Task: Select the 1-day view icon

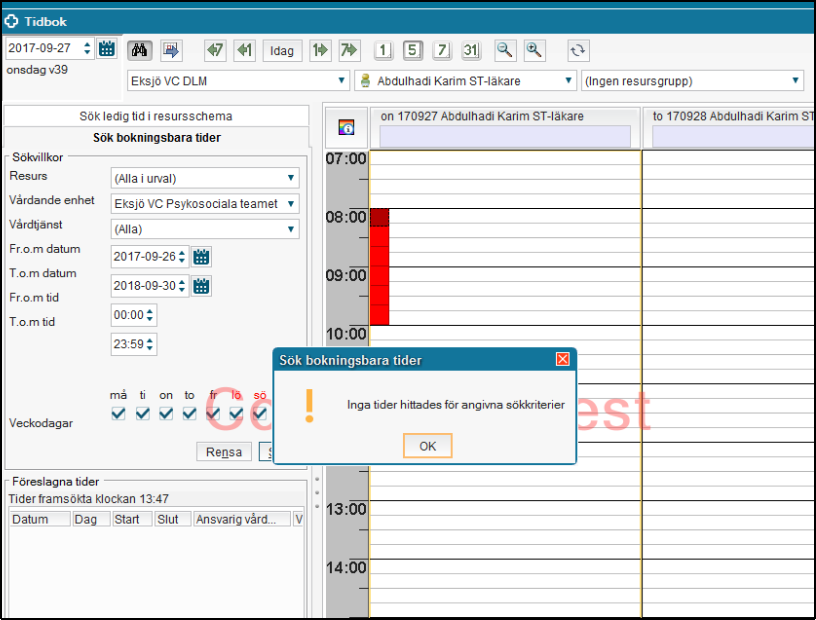Action: pyautogui.click(x=383, y=50)
